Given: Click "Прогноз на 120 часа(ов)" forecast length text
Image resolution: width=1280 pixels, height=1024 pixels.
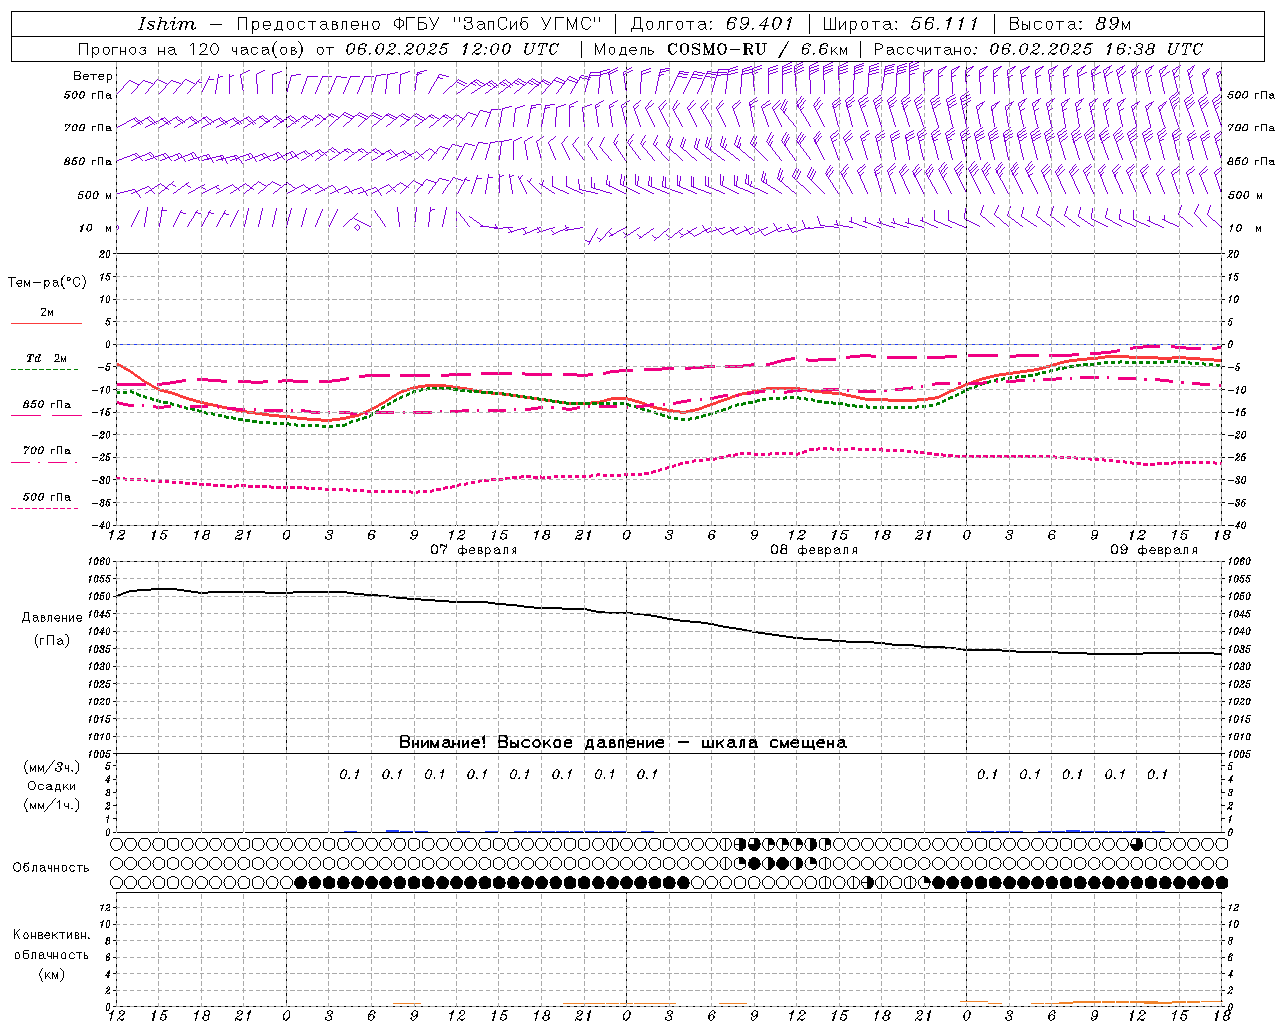Looking at the screenshot, I should [x=193, y=49].
